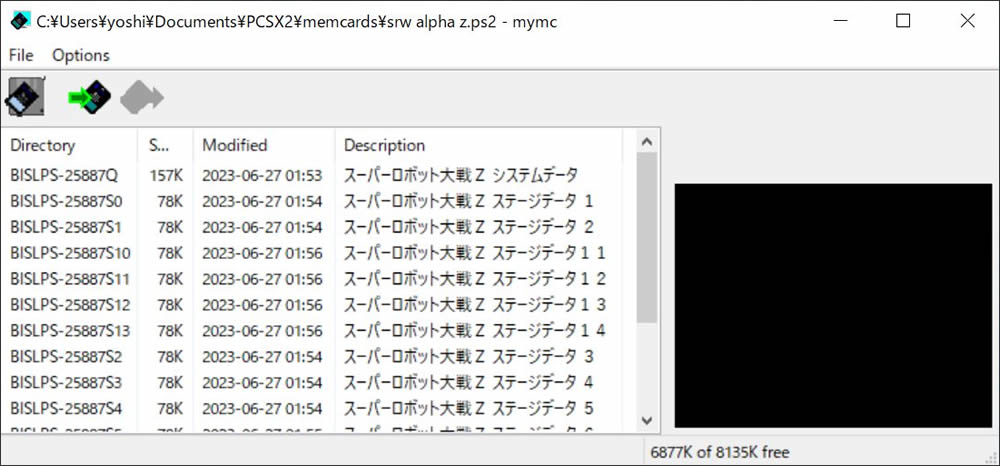Image resolution: width=1000 pixels, height=466 pixels.
Task: Click the description ending 'ステージデータ 1 1'
Action: click(x=474, y=253)
